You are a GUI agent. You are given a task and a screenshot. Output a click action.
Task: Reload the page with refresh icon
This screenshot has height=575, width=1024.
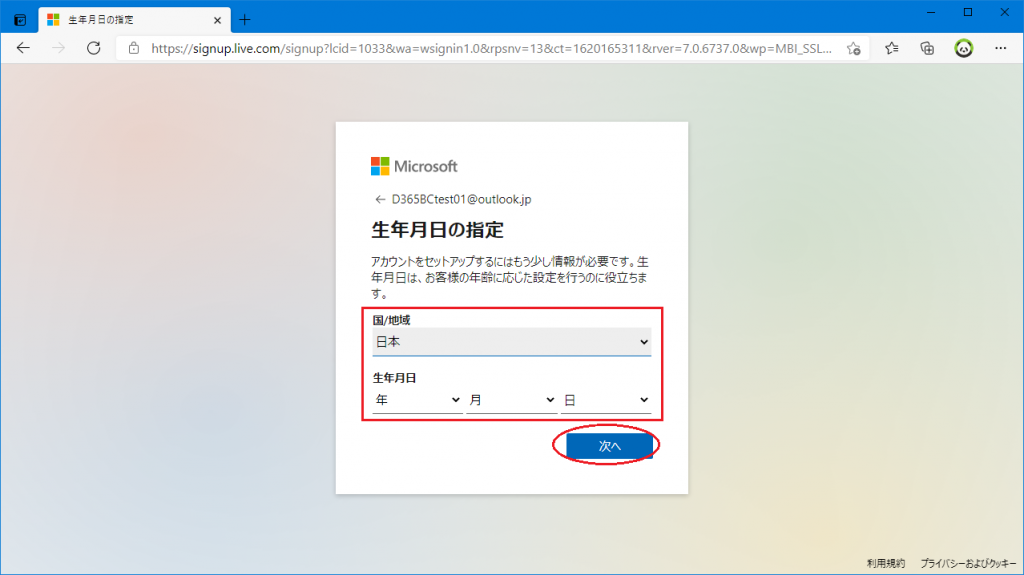point(93,48)
